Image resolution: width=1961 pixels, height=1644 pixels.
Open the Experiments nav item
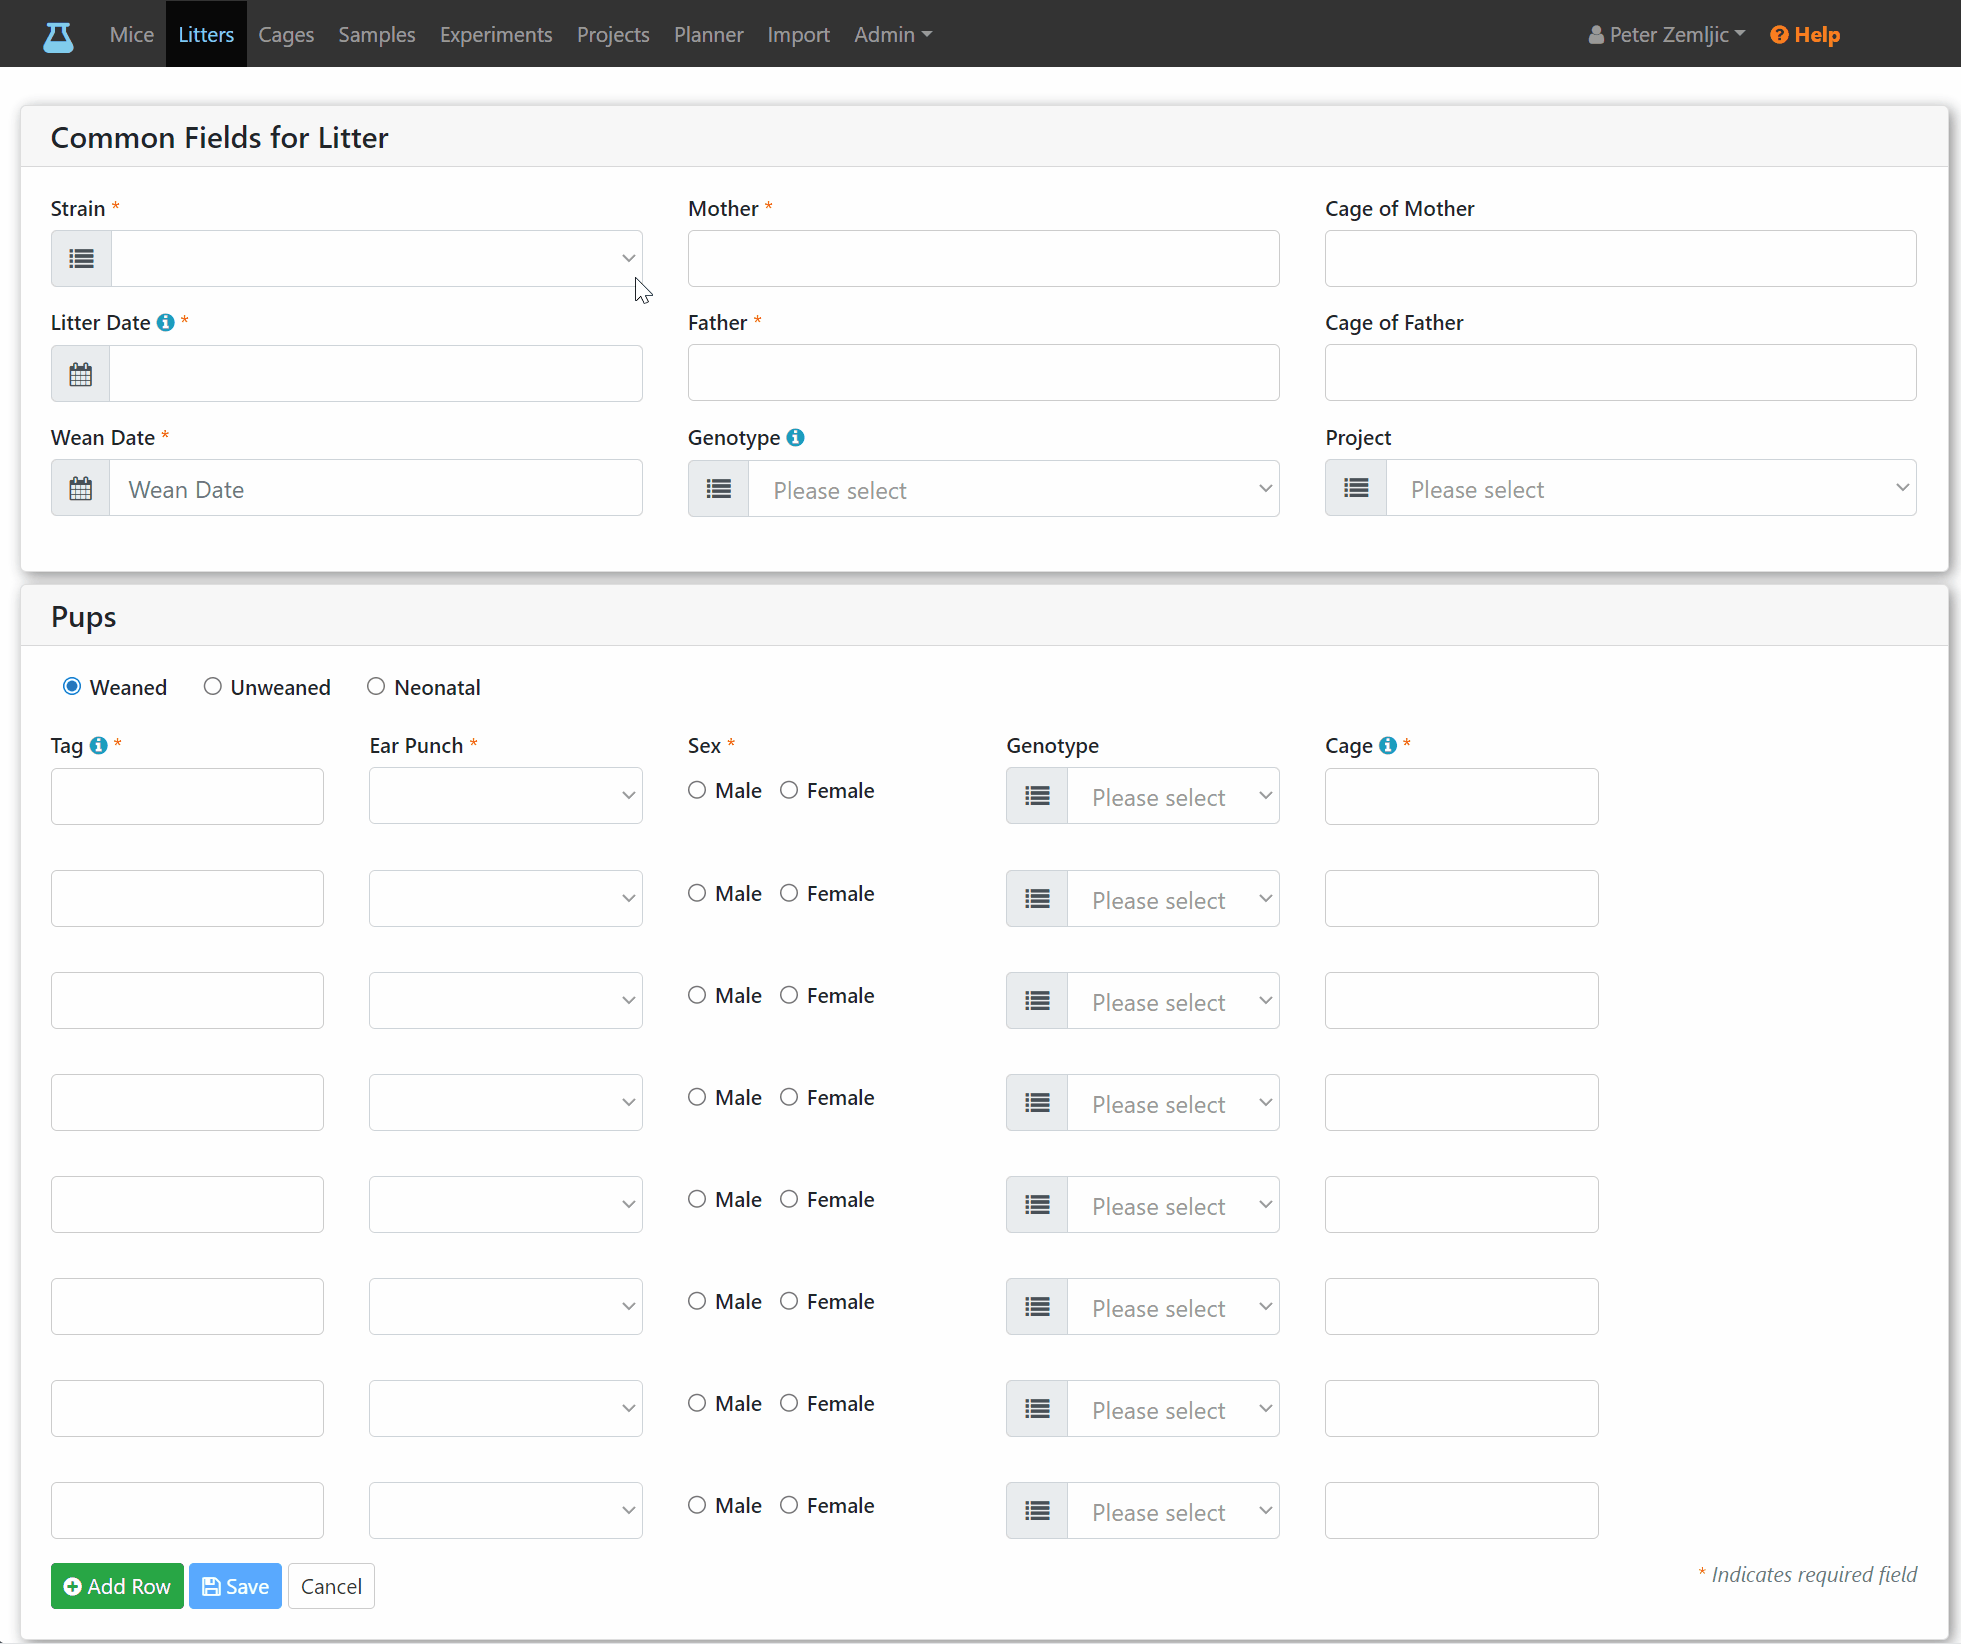(x=496, y=35)
